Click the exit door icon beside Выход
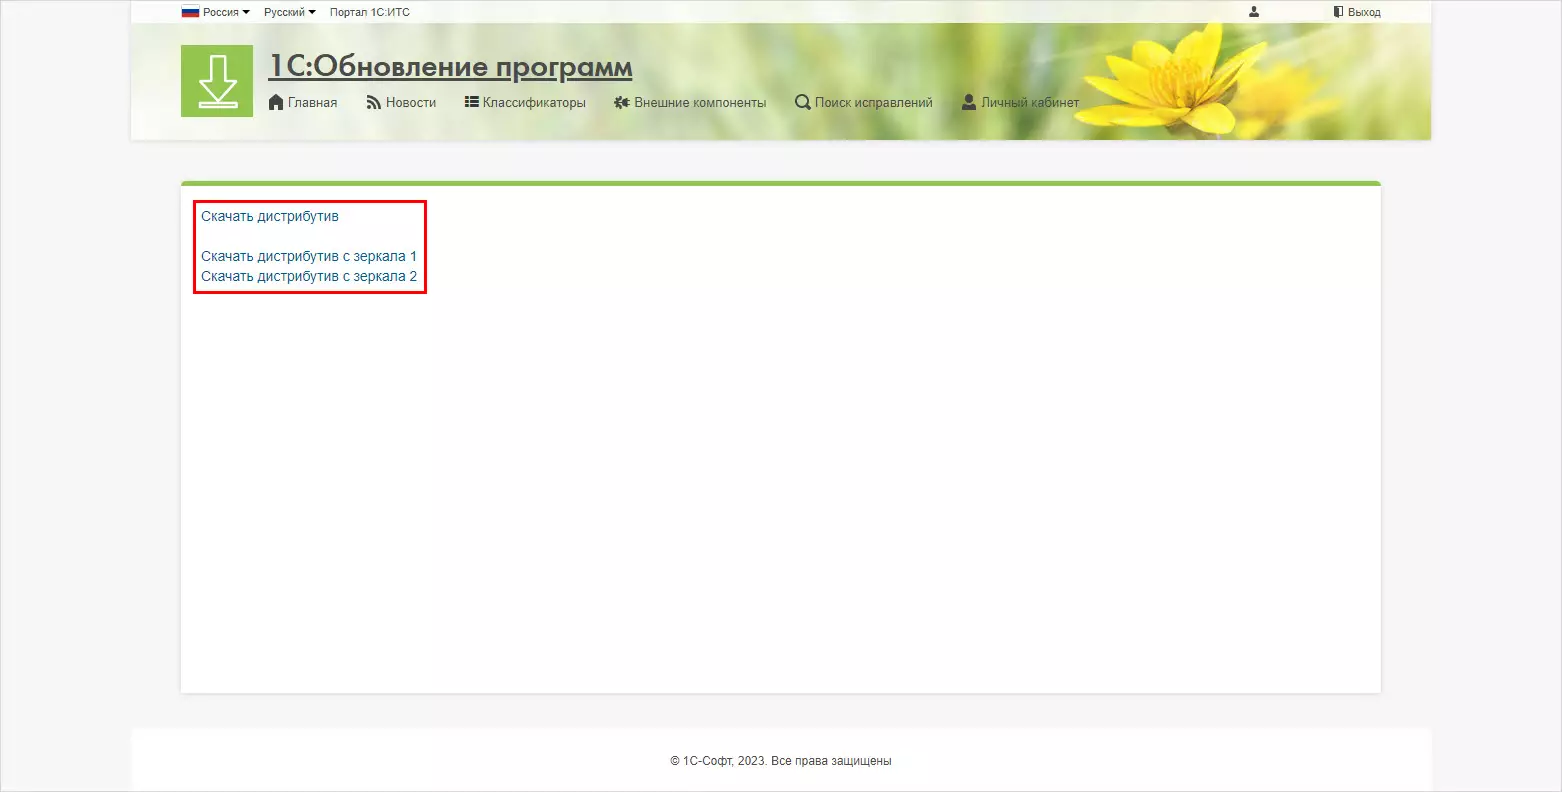The image size is (1562, 792). (1338, 12)
